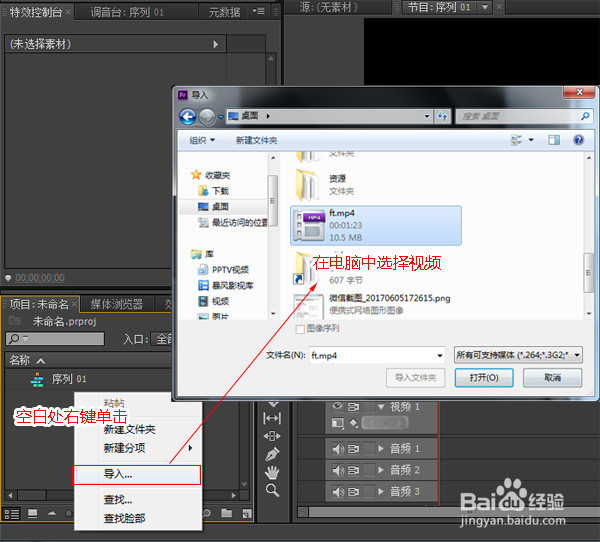Click the 607 字节 shortcut folder item
Image resolution: width=600 pixels, height=542 pixels.
point(329,270)
